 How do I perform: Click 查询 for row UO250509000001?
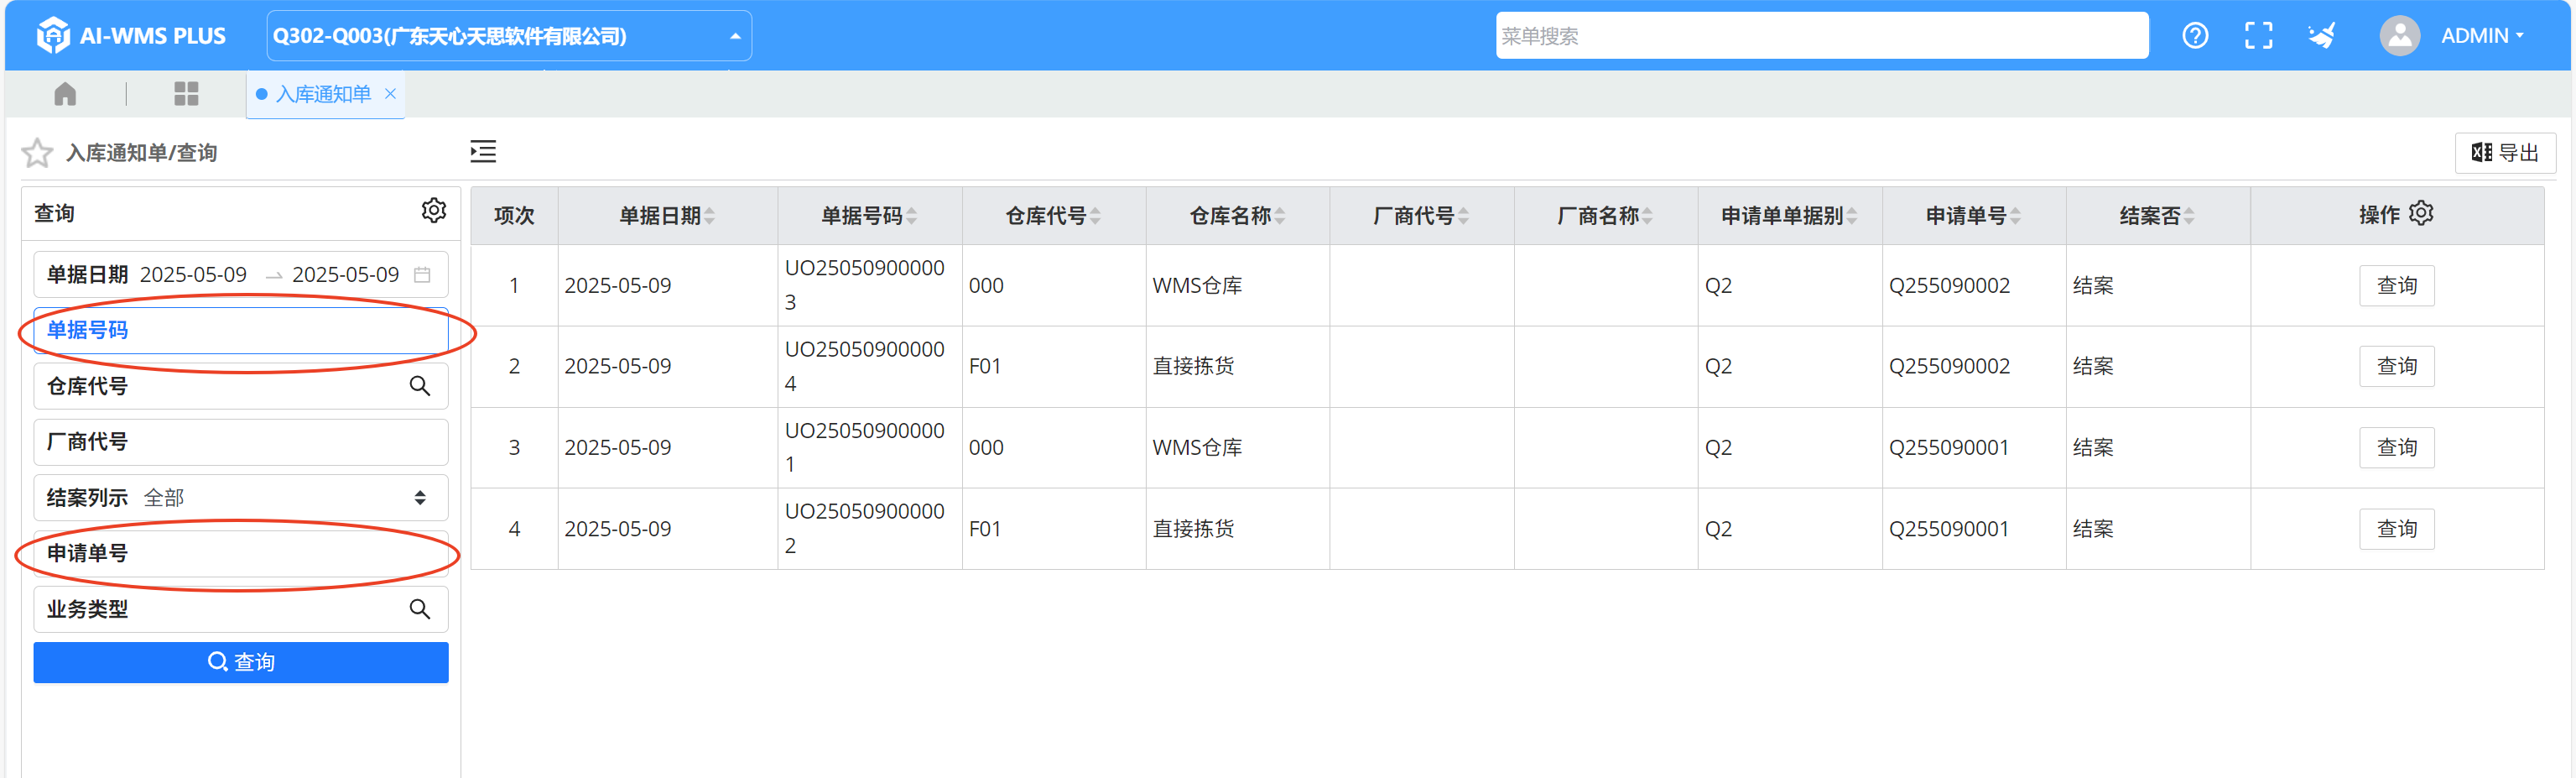(2396, 448)
